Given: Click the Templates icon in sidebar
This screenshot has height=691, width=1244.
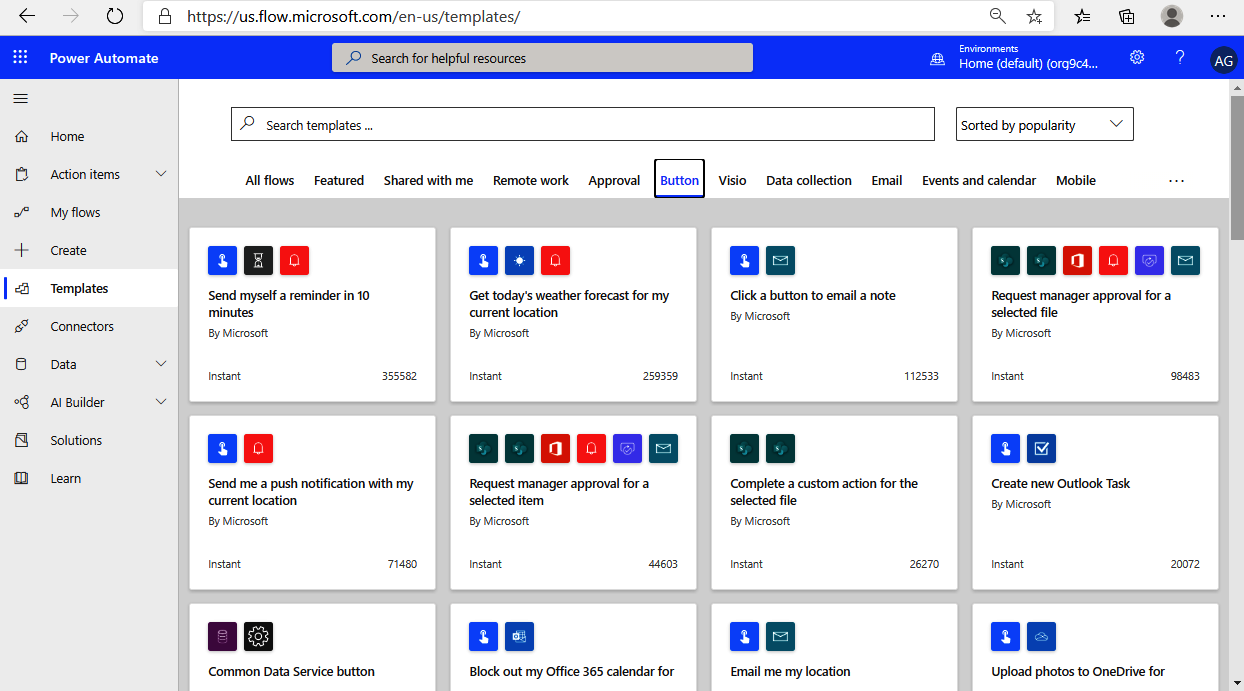Looking at the screenshot, I should pos(22,288).
